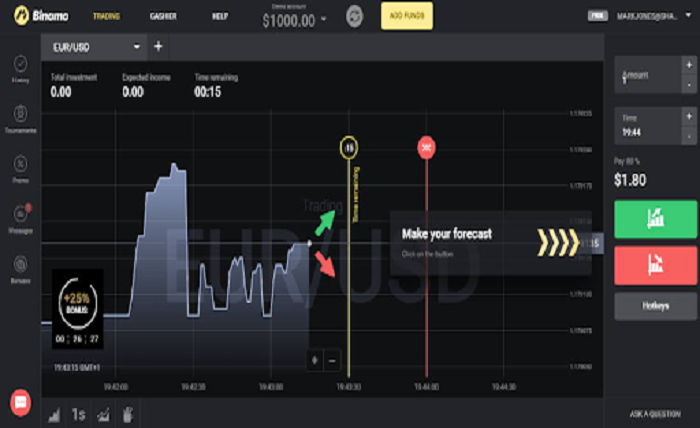Zoom in the chart with plus
Viewport: 700px width, 428px height.
click(x=315, y=360)
